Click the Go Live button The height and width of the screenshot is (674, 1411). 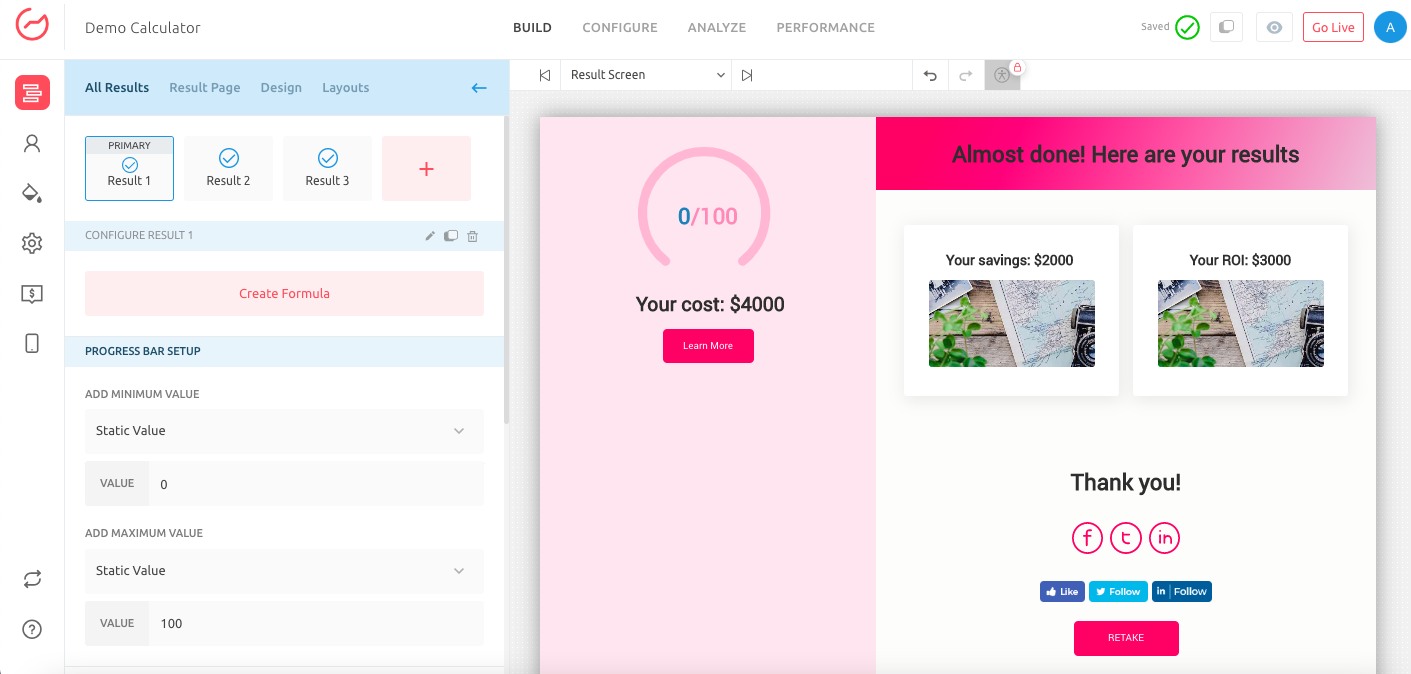[x=1333, y=28]
